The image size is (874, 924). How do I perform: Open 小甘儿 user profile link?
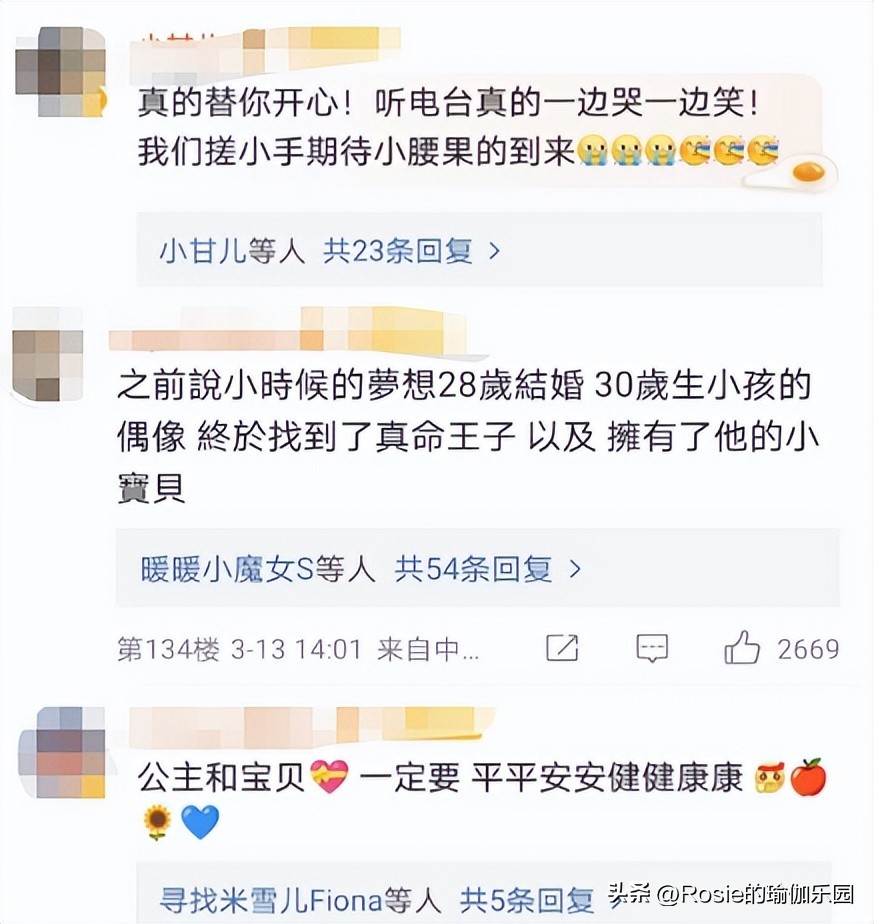click(202, 251)
